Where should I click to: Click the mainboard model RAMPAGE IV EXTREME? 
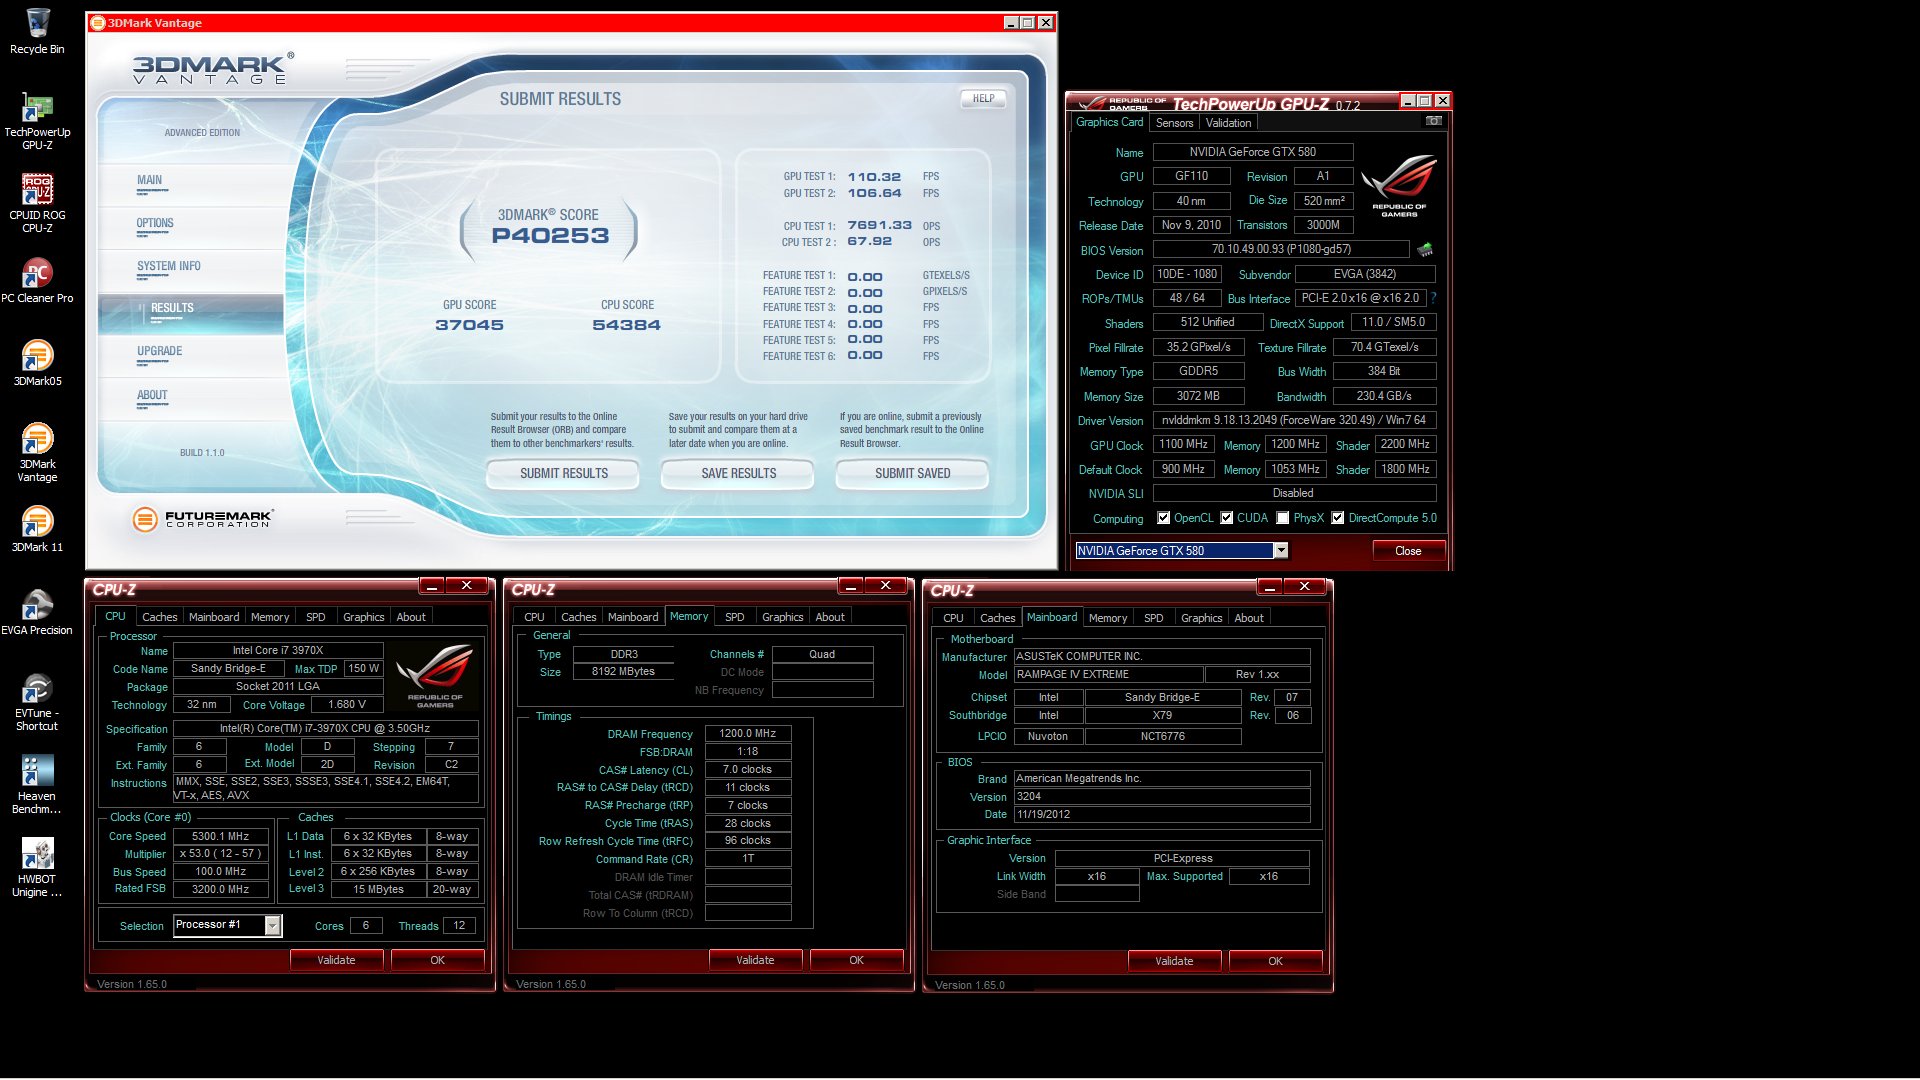coord(1109,674)
